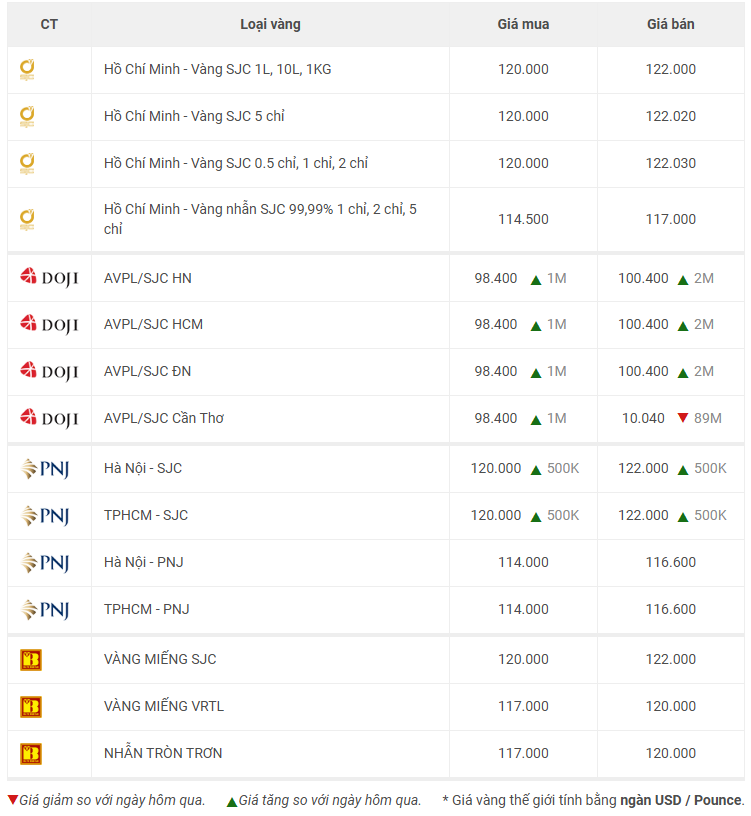Image resolution: width=751 pixels, height=816 pixels.
Task: Click sell price 117.000 for Vàng nhẫn SJC
Action: click(x=670, y=219)
